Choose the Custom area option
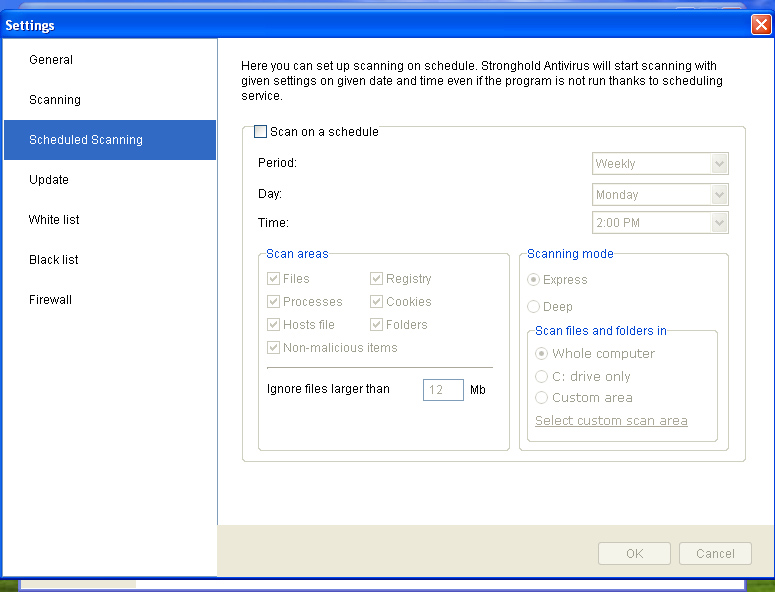This screenshot has width=775, height=592. click(542, 397)
